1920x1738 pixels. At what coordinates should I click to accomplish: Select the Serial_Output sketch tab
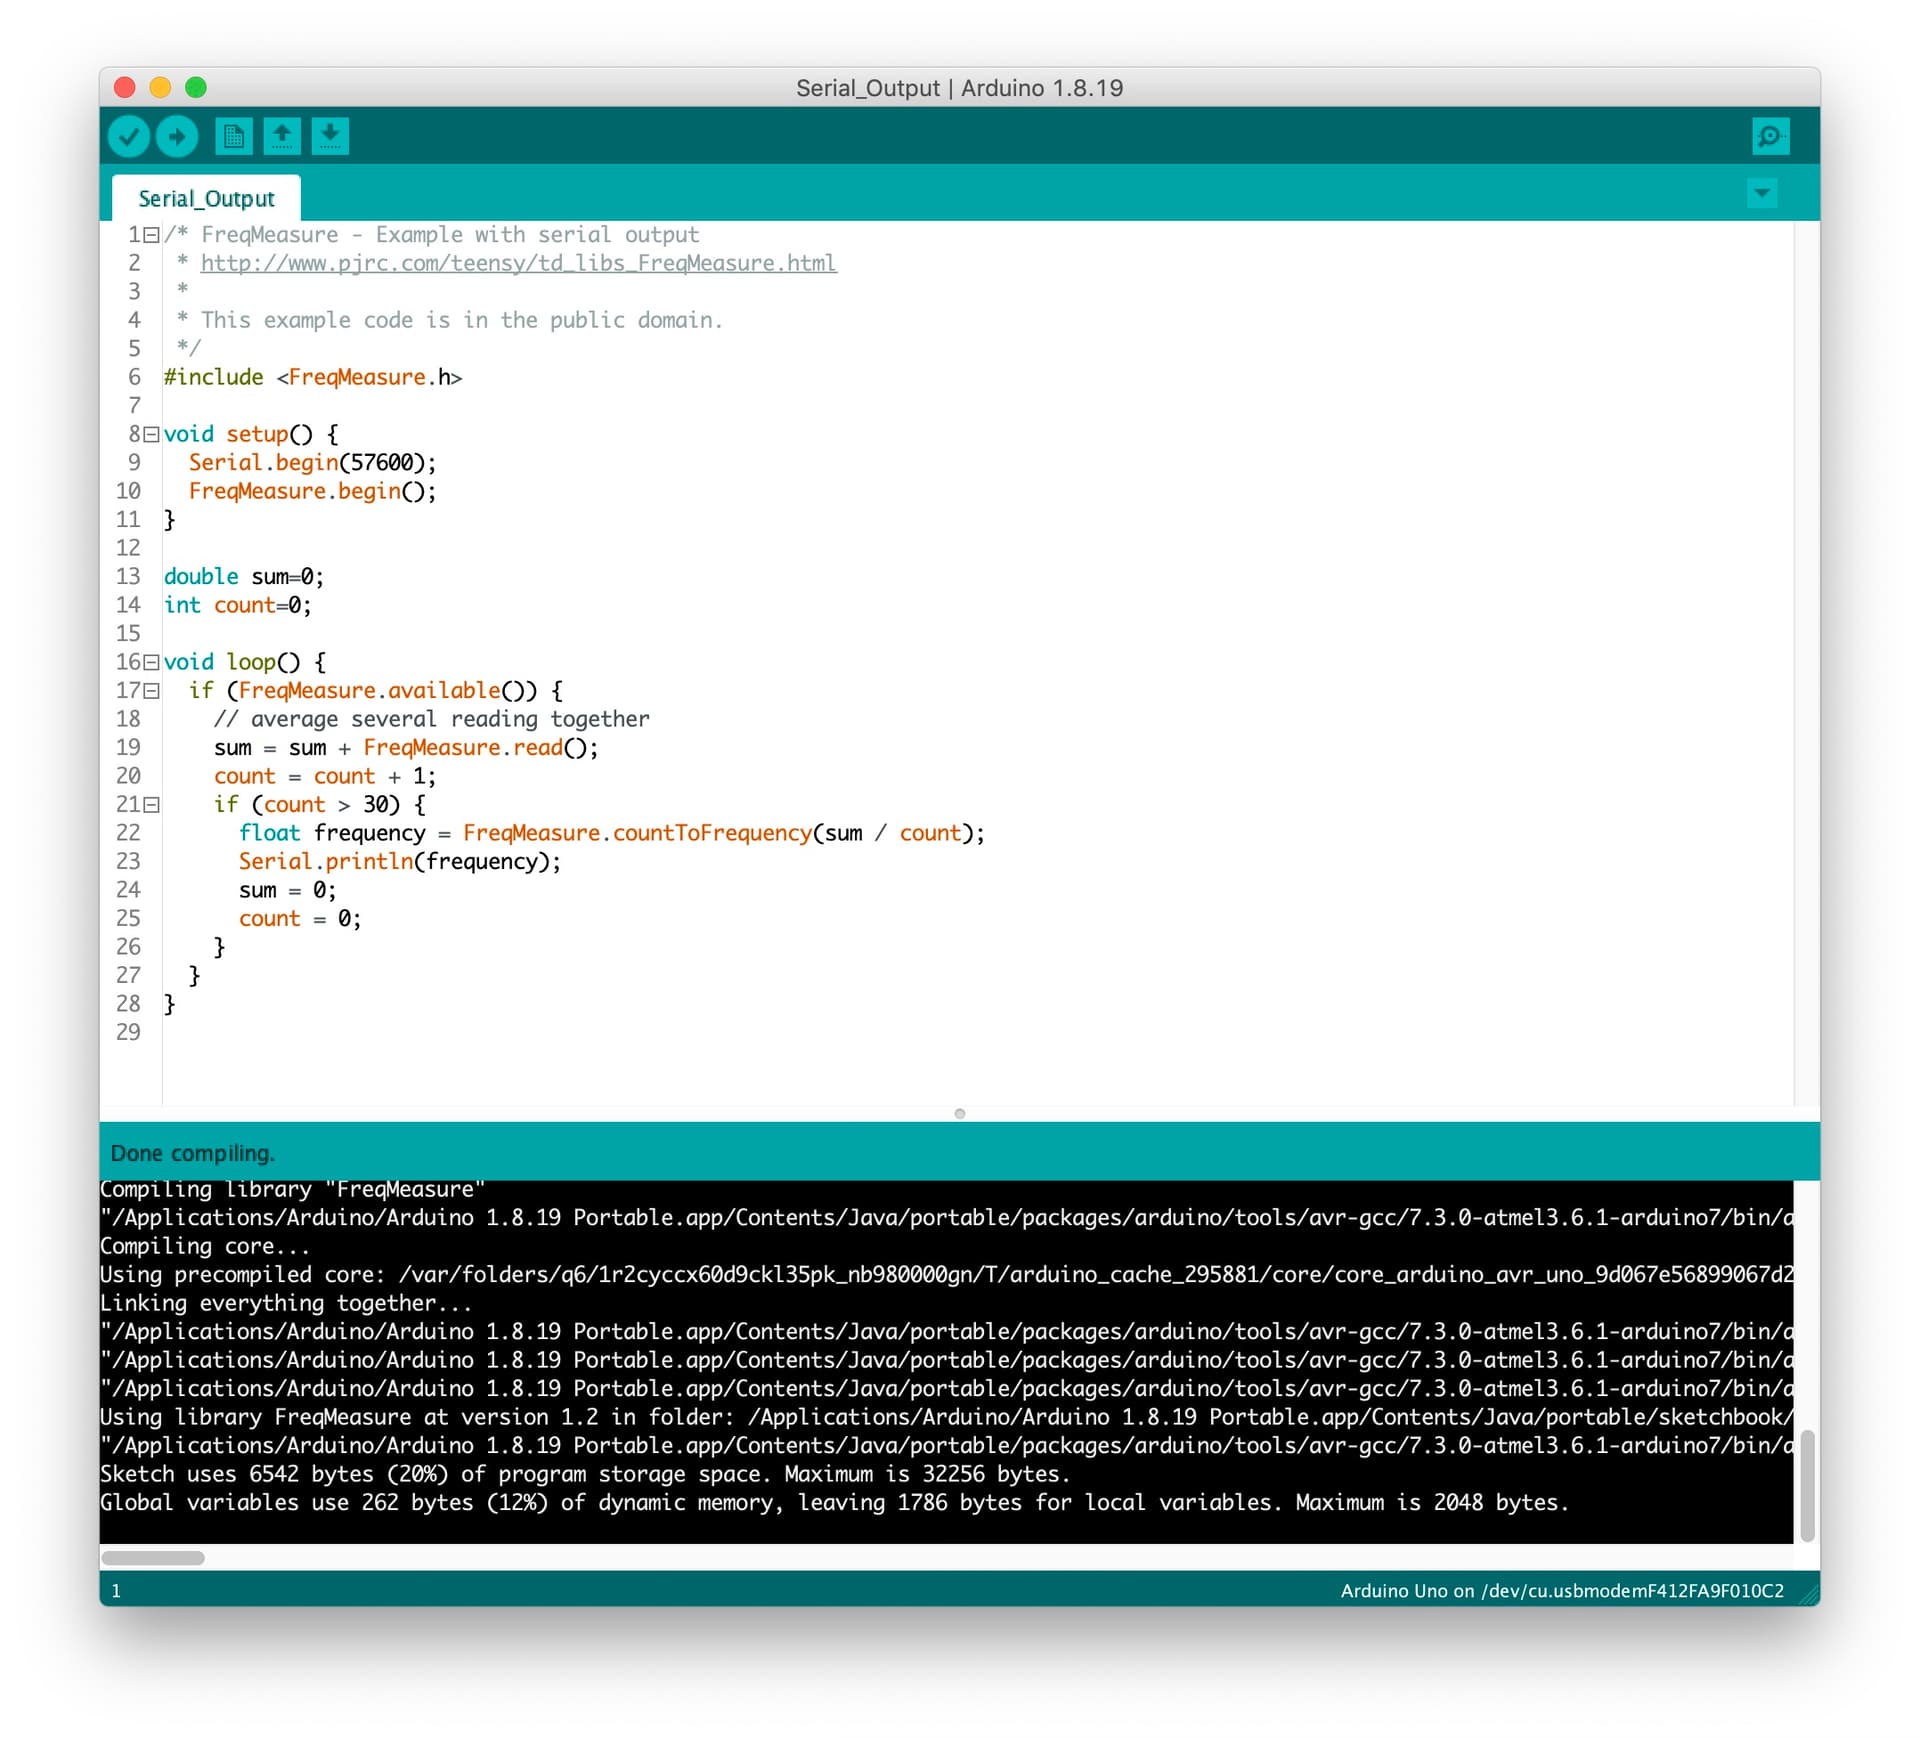[206, 199]
